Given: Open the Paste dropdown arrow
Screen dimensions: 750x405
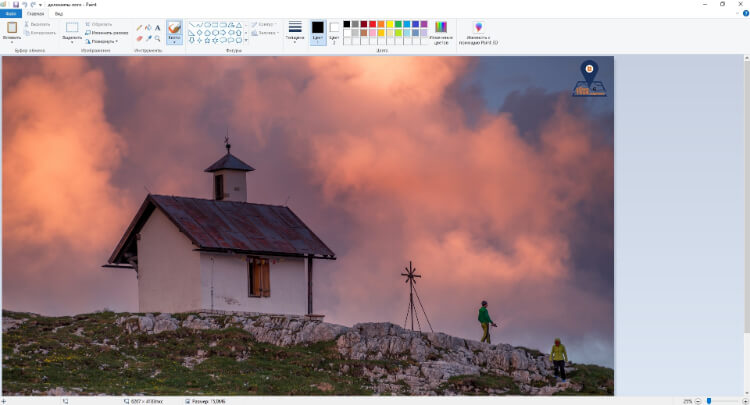Looking at the screenshot, I should 12,42.
